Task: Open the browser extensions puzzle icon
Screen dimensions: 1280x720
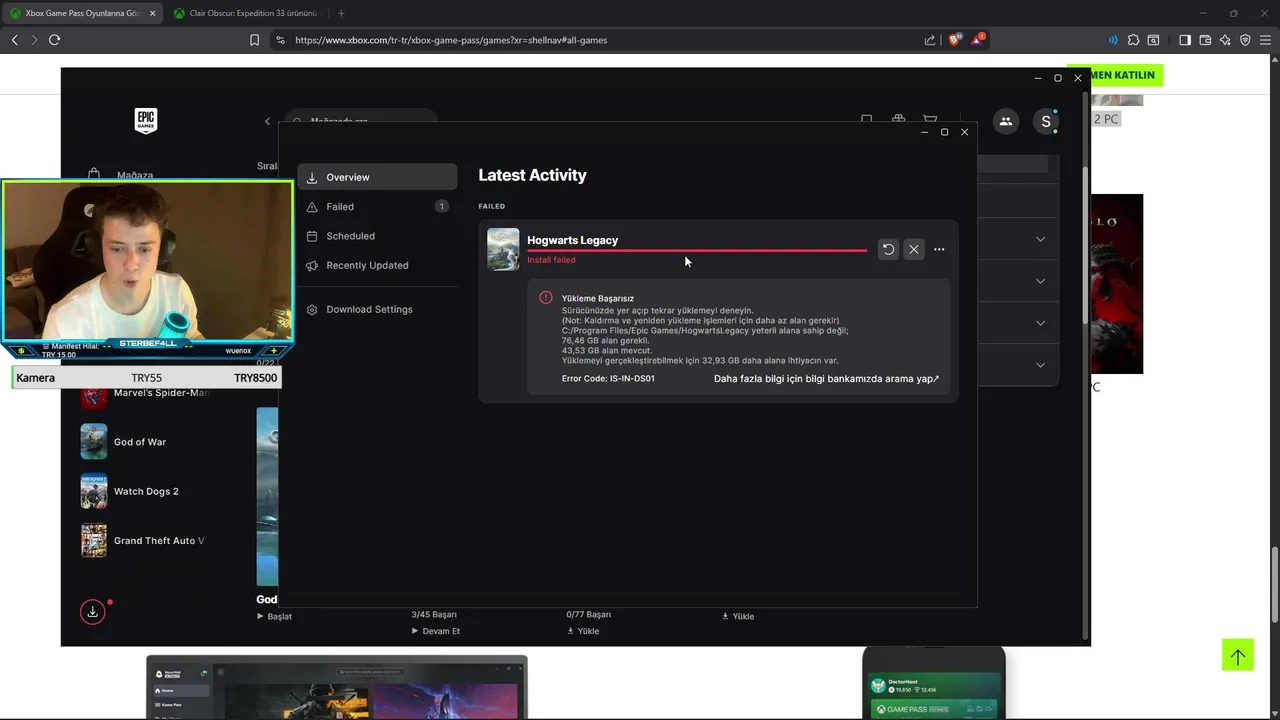Action: [1133, 40]
